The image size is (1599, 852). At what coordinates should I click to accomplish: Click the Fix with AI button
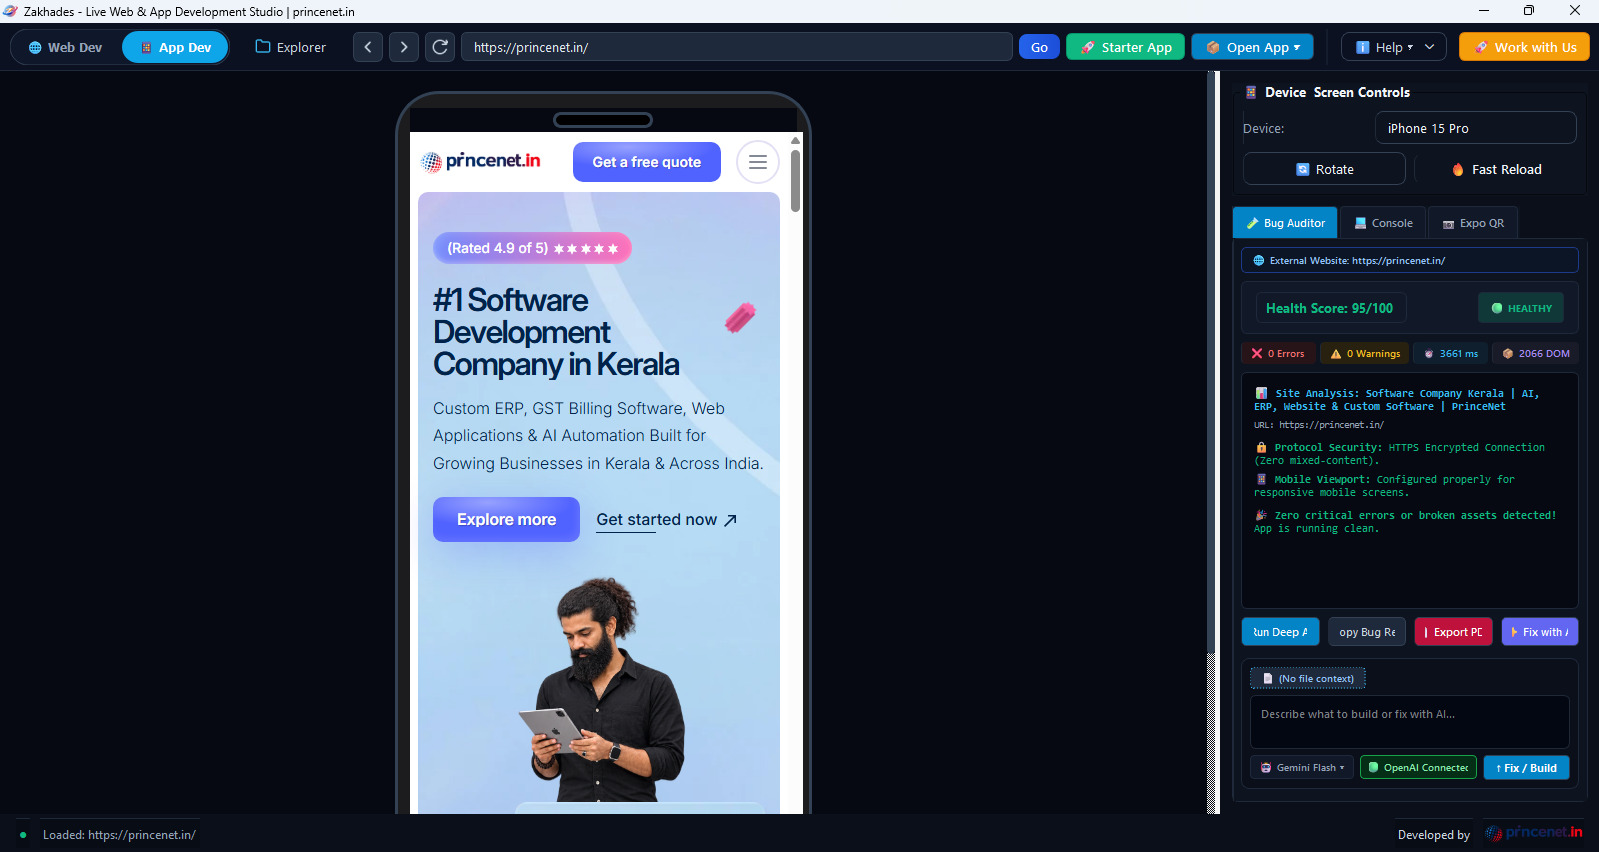pos(1540,632)
